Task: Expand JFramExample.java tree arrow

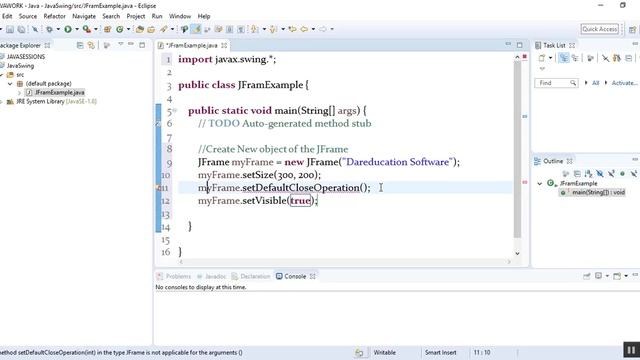Action: (19, 93)
